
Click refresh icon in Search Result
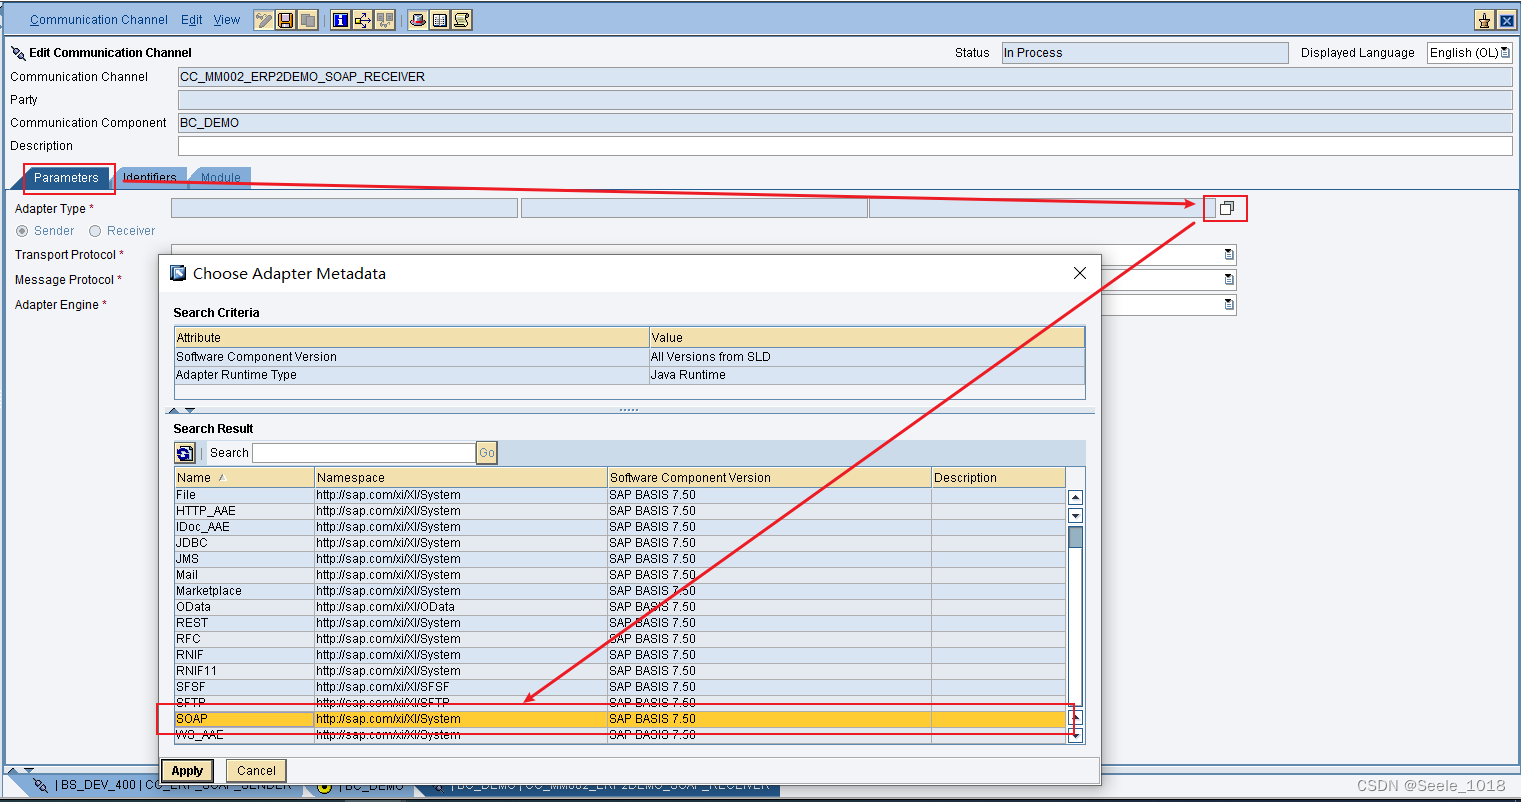[x=185, y=453]
